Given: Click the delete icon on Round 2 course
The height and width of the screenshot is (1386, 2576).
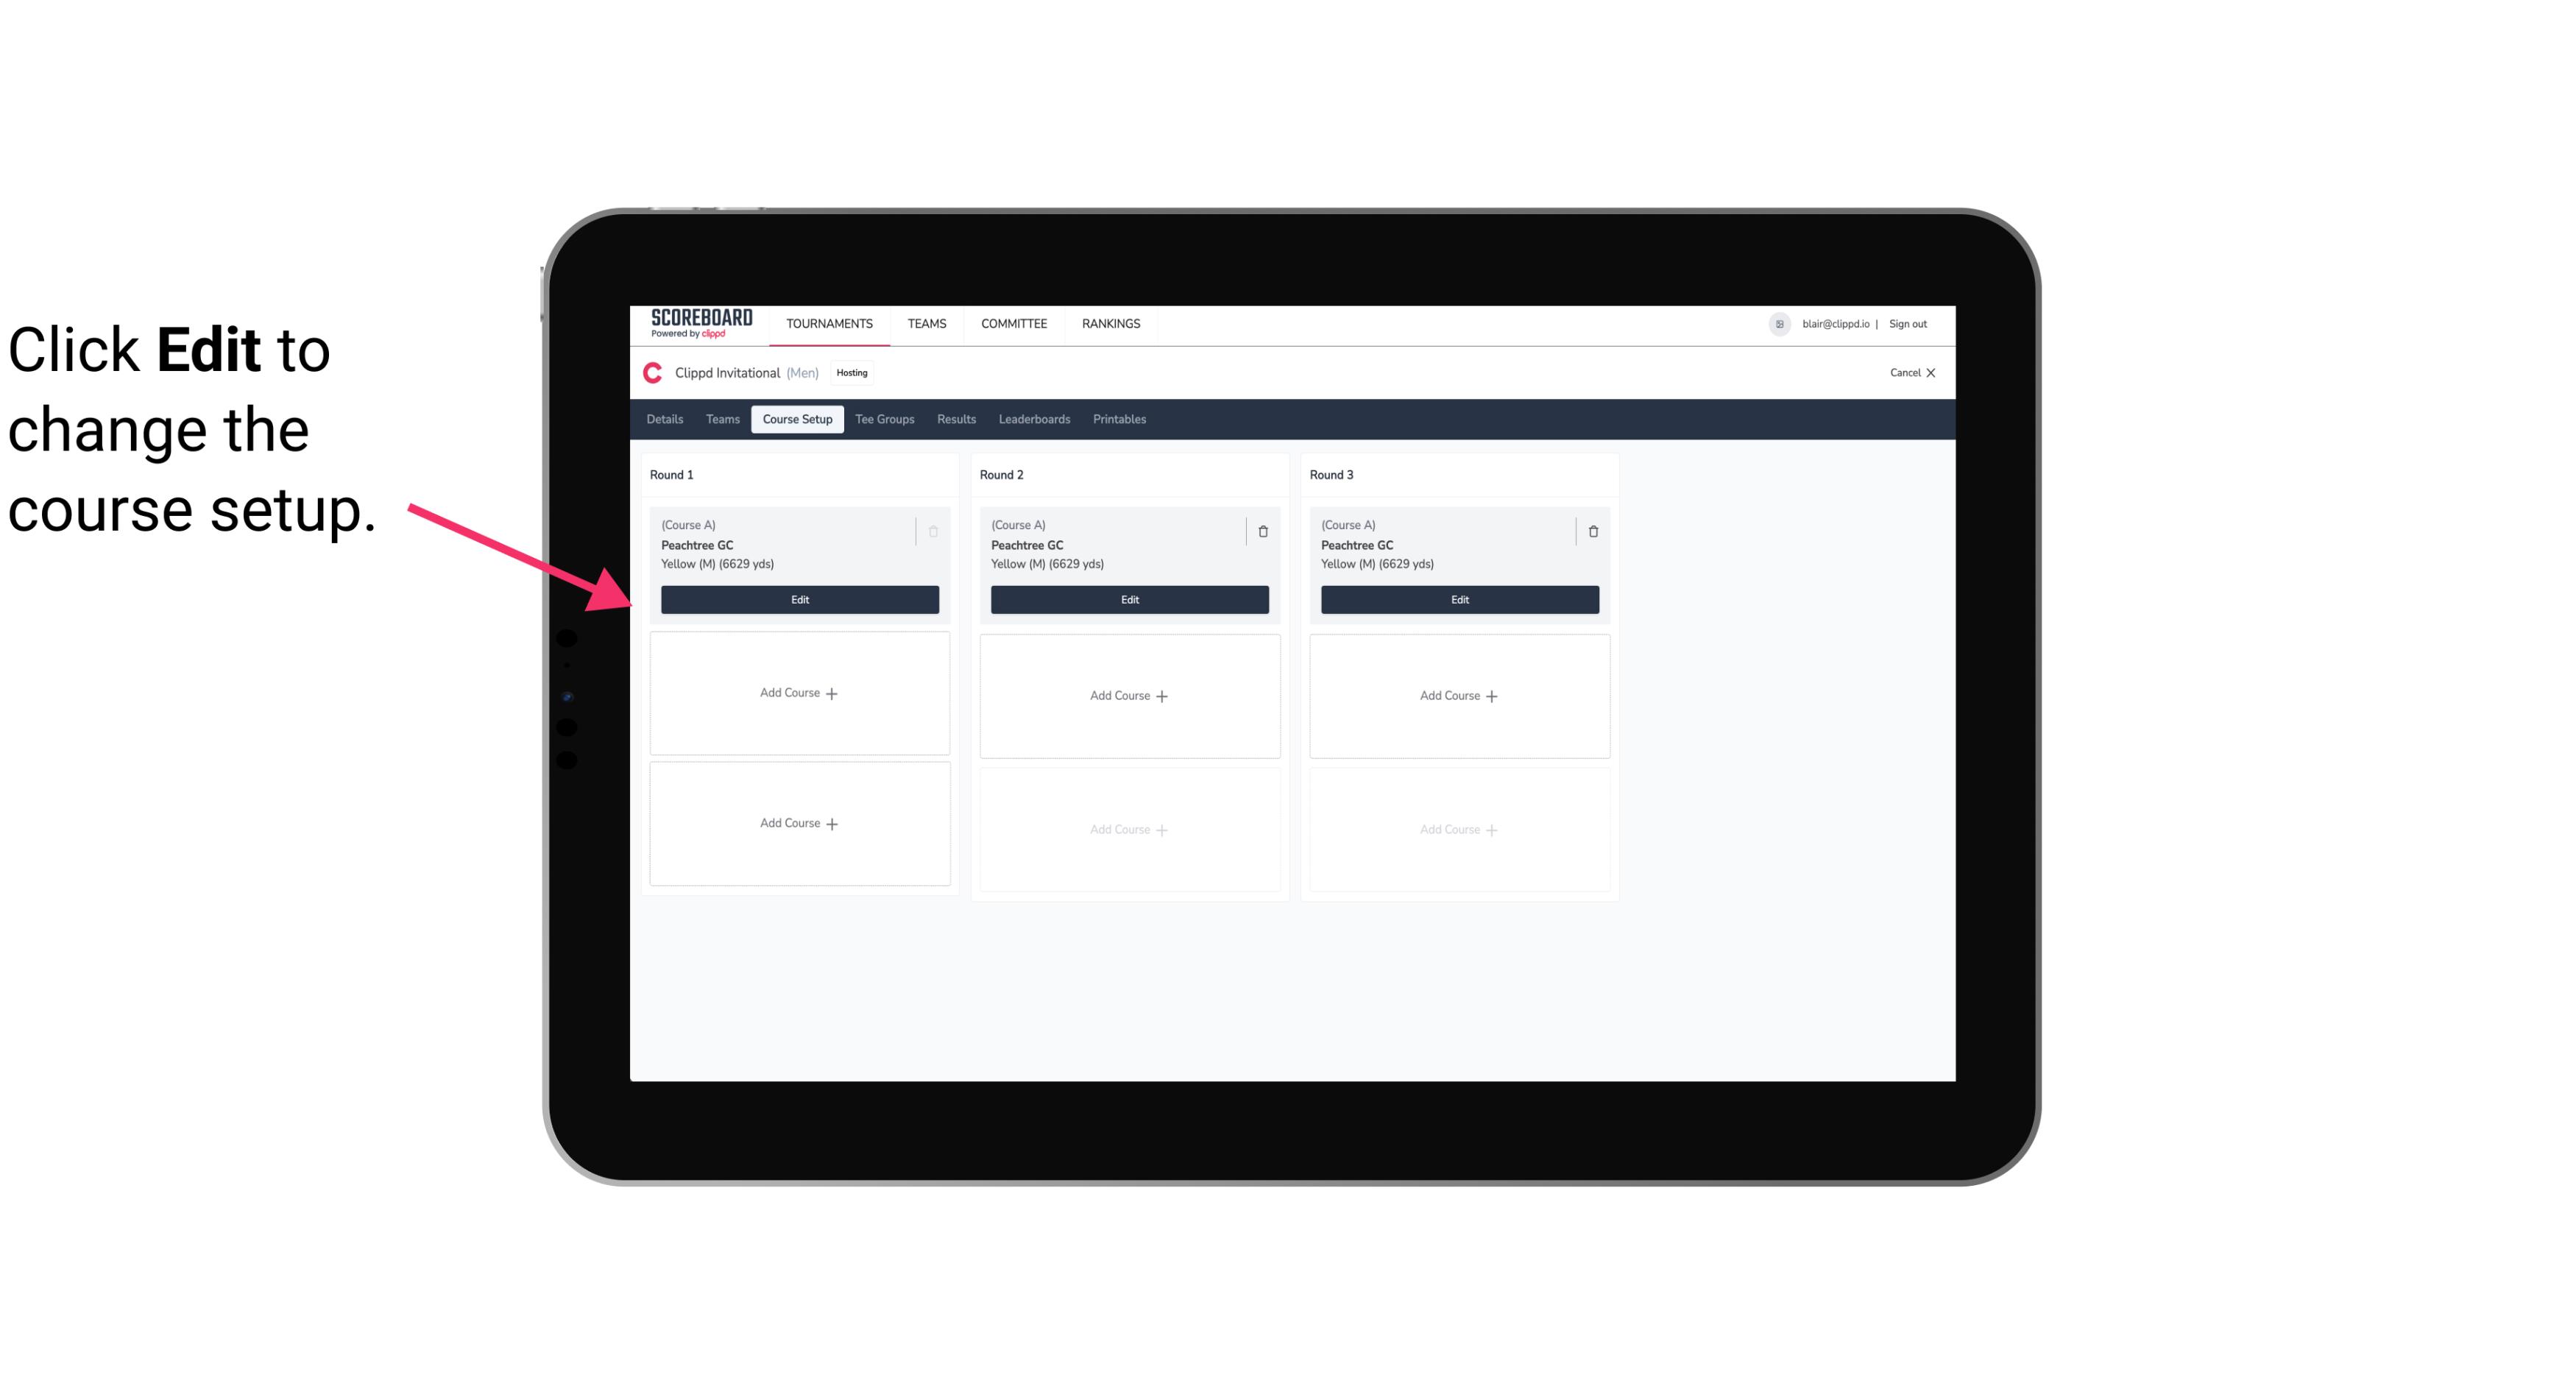Looking at the screenshot, I should pyautogui.click(x=1262, y=531).
